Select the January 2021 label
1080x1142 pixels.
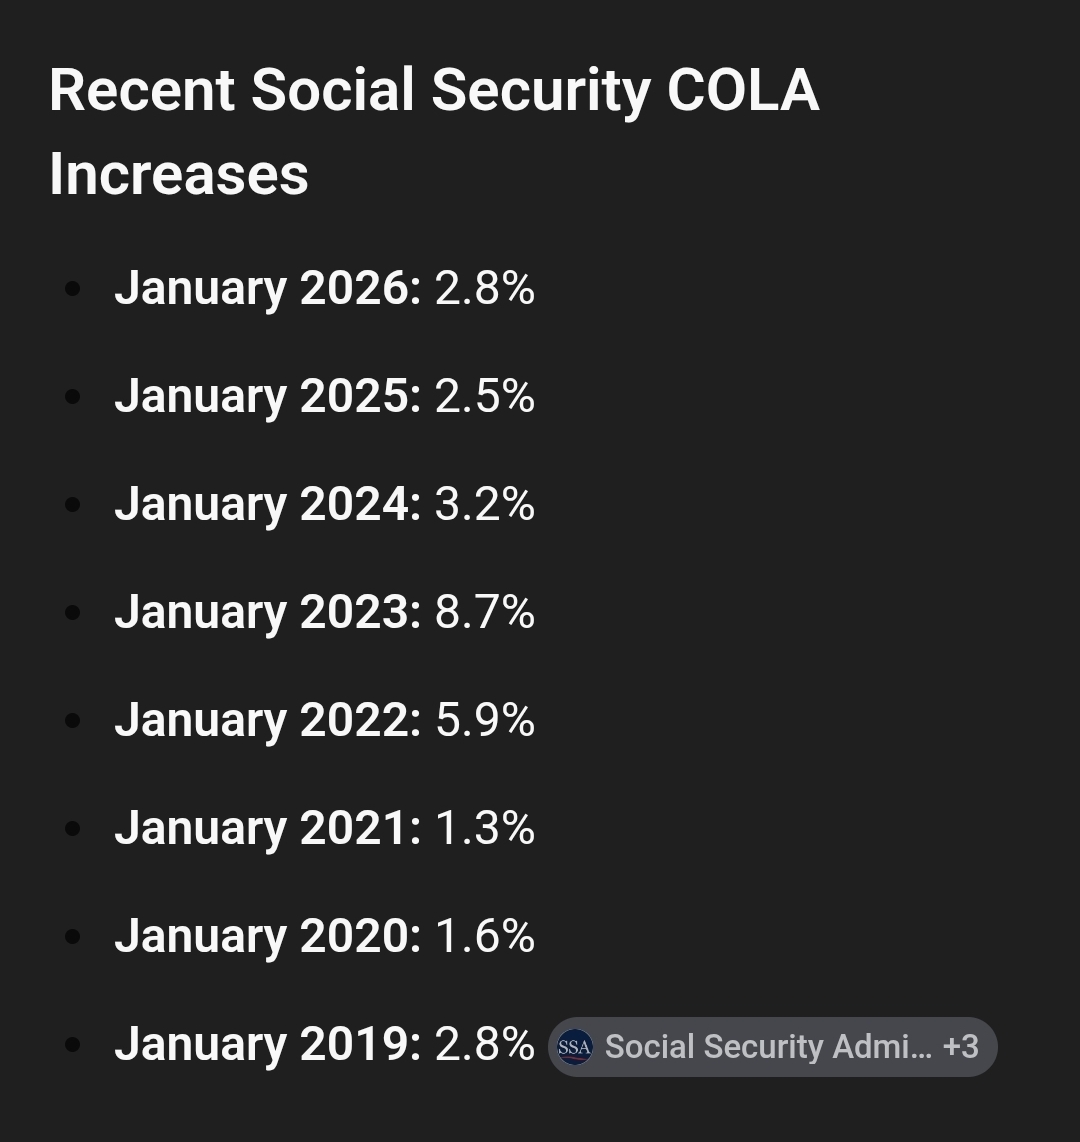(267, 828)
